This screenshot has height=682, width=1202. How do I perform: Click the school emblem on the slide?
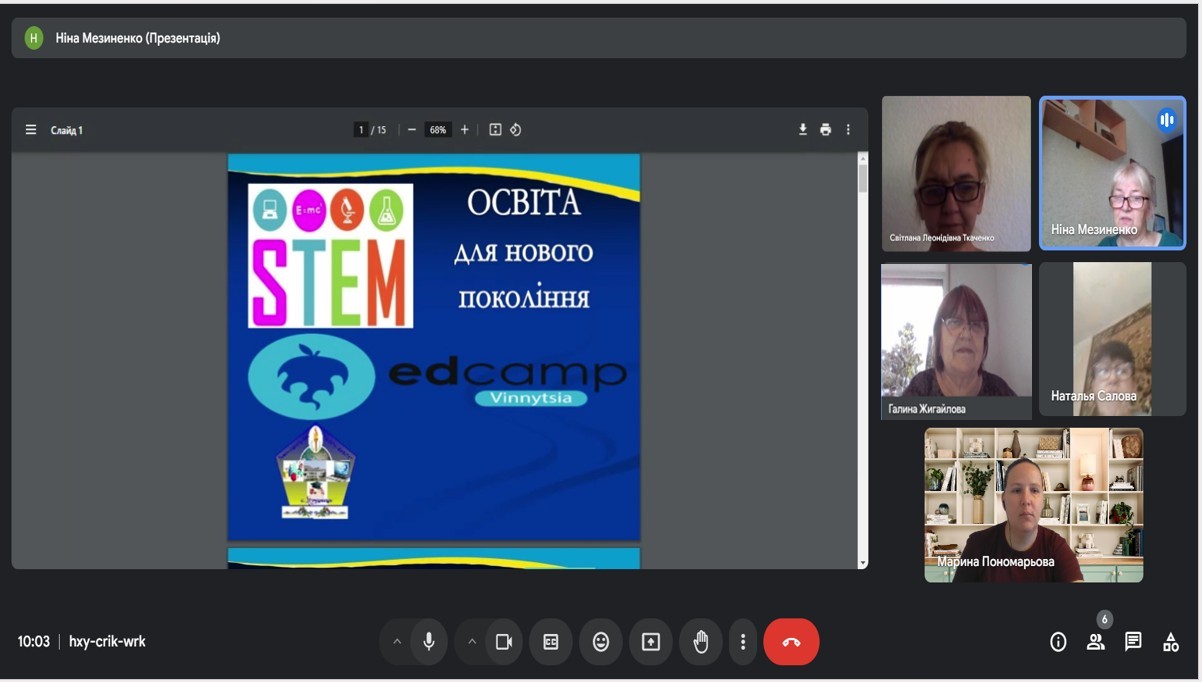[315, 472]
